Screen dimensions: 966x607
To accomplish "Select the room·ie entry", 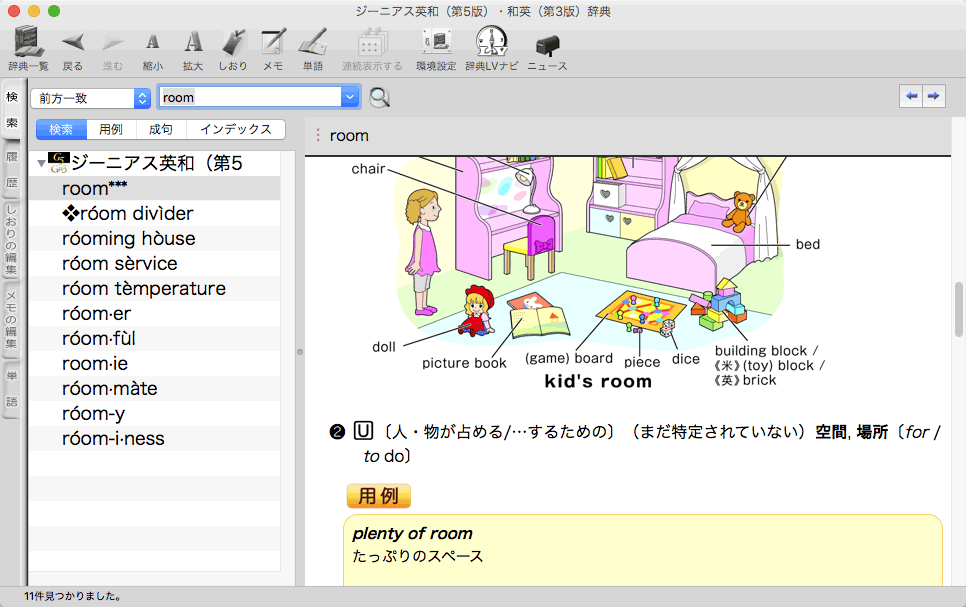I will coord(155,364).
